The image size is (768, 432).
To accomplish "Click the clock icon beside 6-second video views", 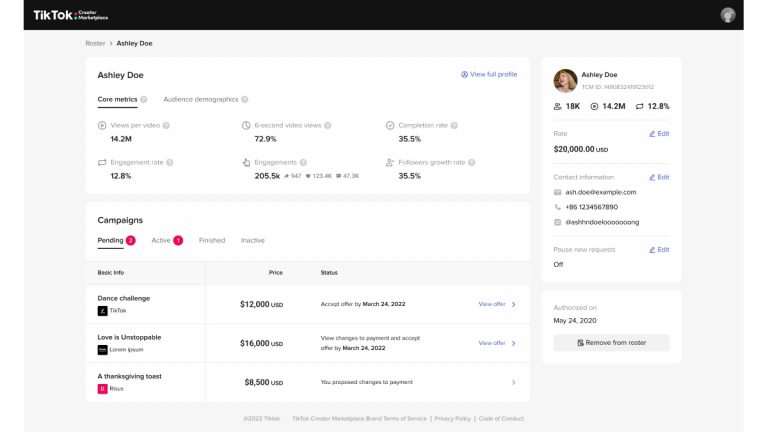I will point(246,125).
